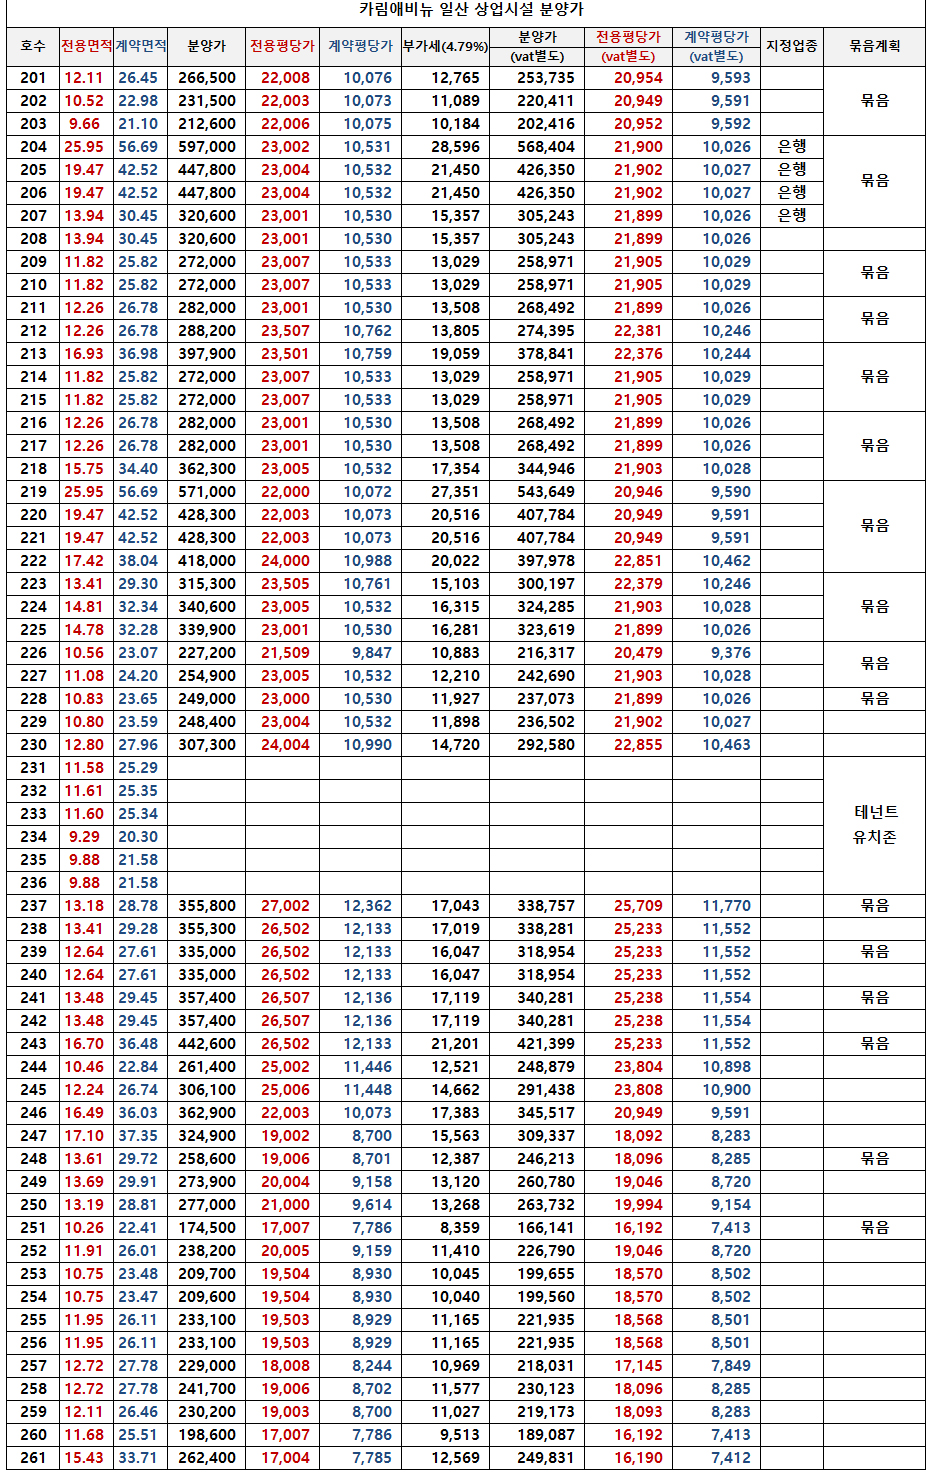Select room number 240 in 호수 column
Screen dimensions: 930x1482
[x=33, y=975]
